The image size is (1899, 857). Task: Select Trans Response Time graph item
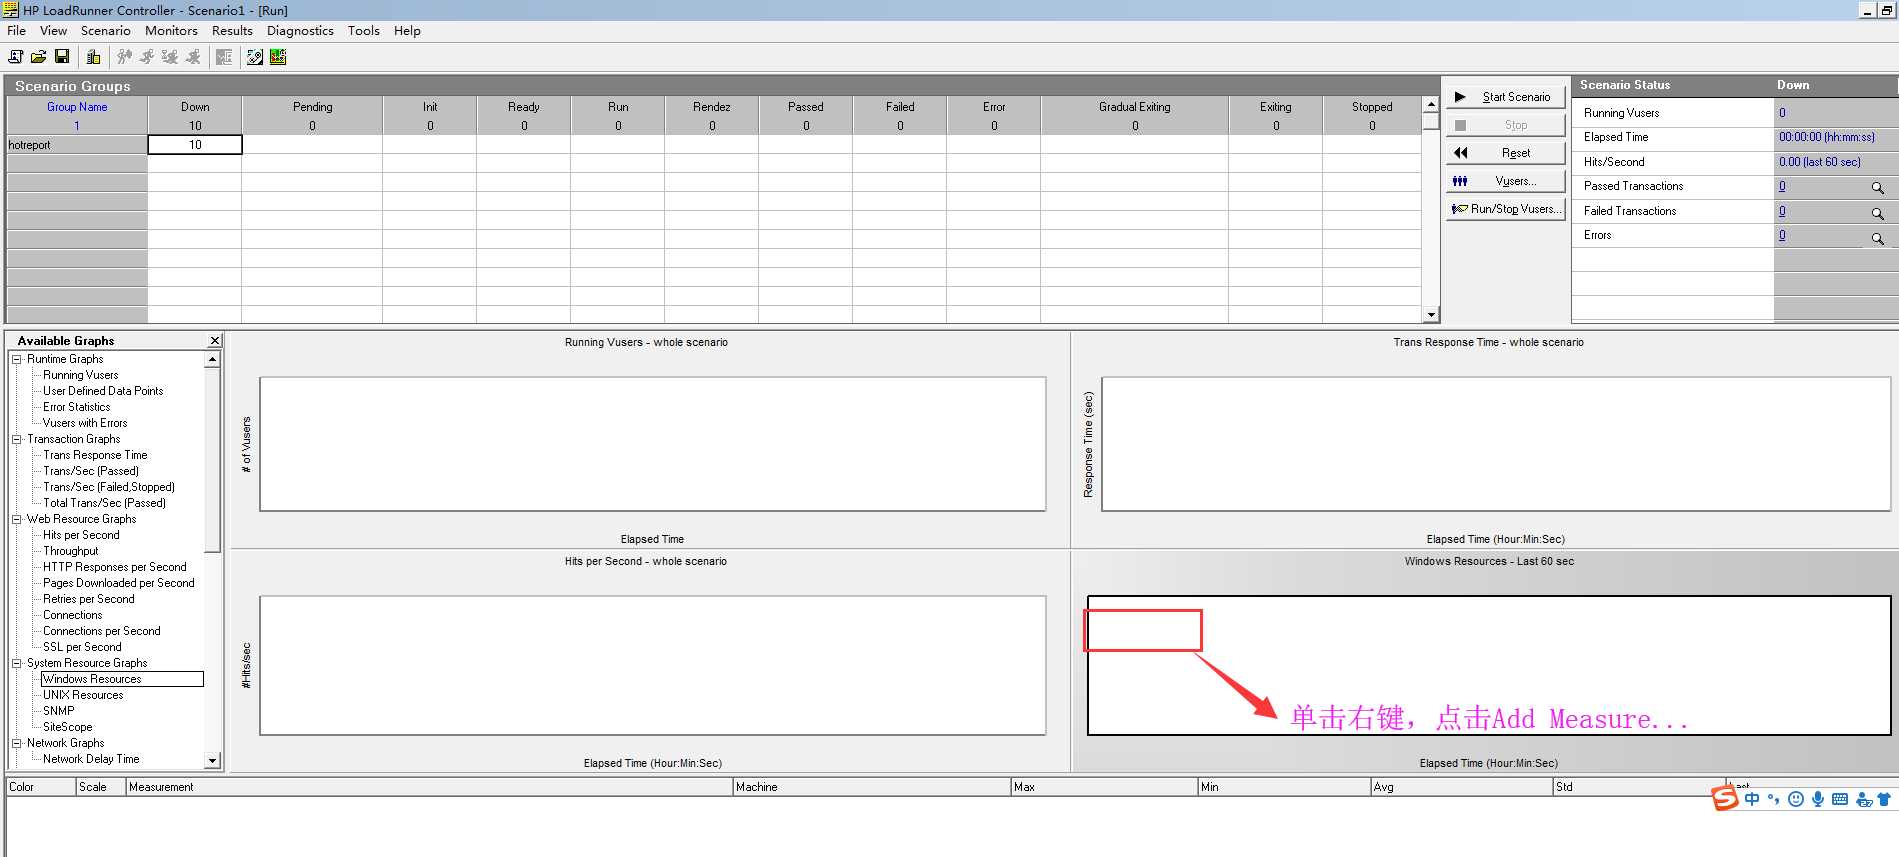95,455
